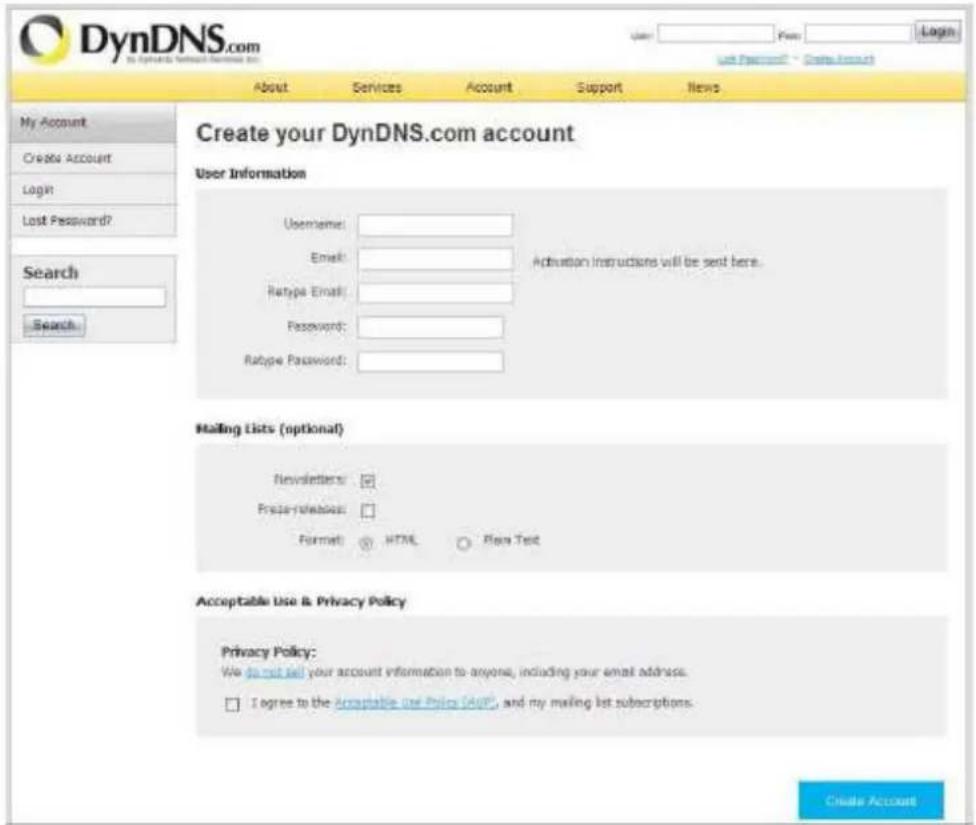Click the sidebar Search button
The image size is (976, 825).
[x=54, y=325]
